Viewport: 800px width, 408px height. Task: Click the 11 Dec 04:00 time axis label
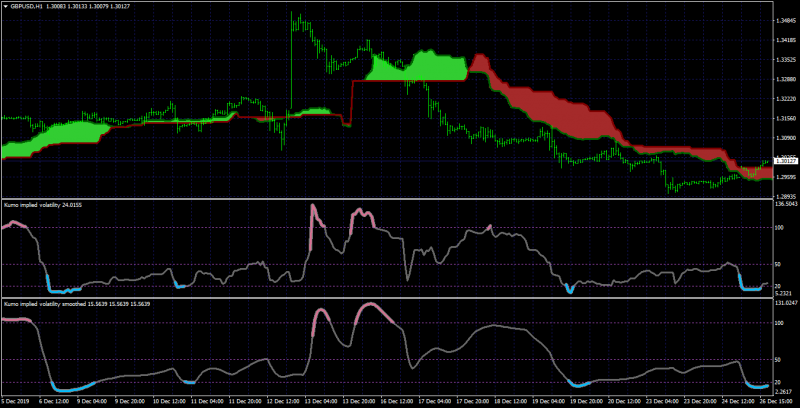208,402
